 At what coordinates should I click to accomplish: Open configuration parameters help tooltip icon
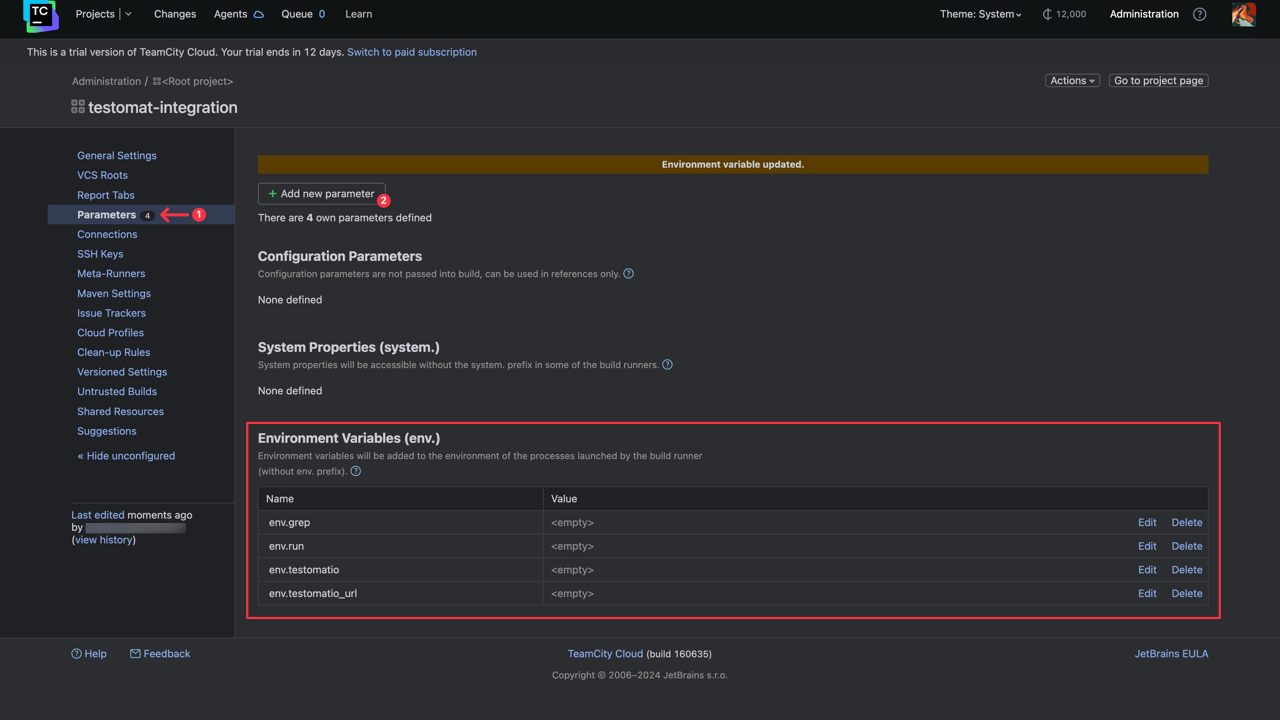pyautogui.click(x=628, y=273)
